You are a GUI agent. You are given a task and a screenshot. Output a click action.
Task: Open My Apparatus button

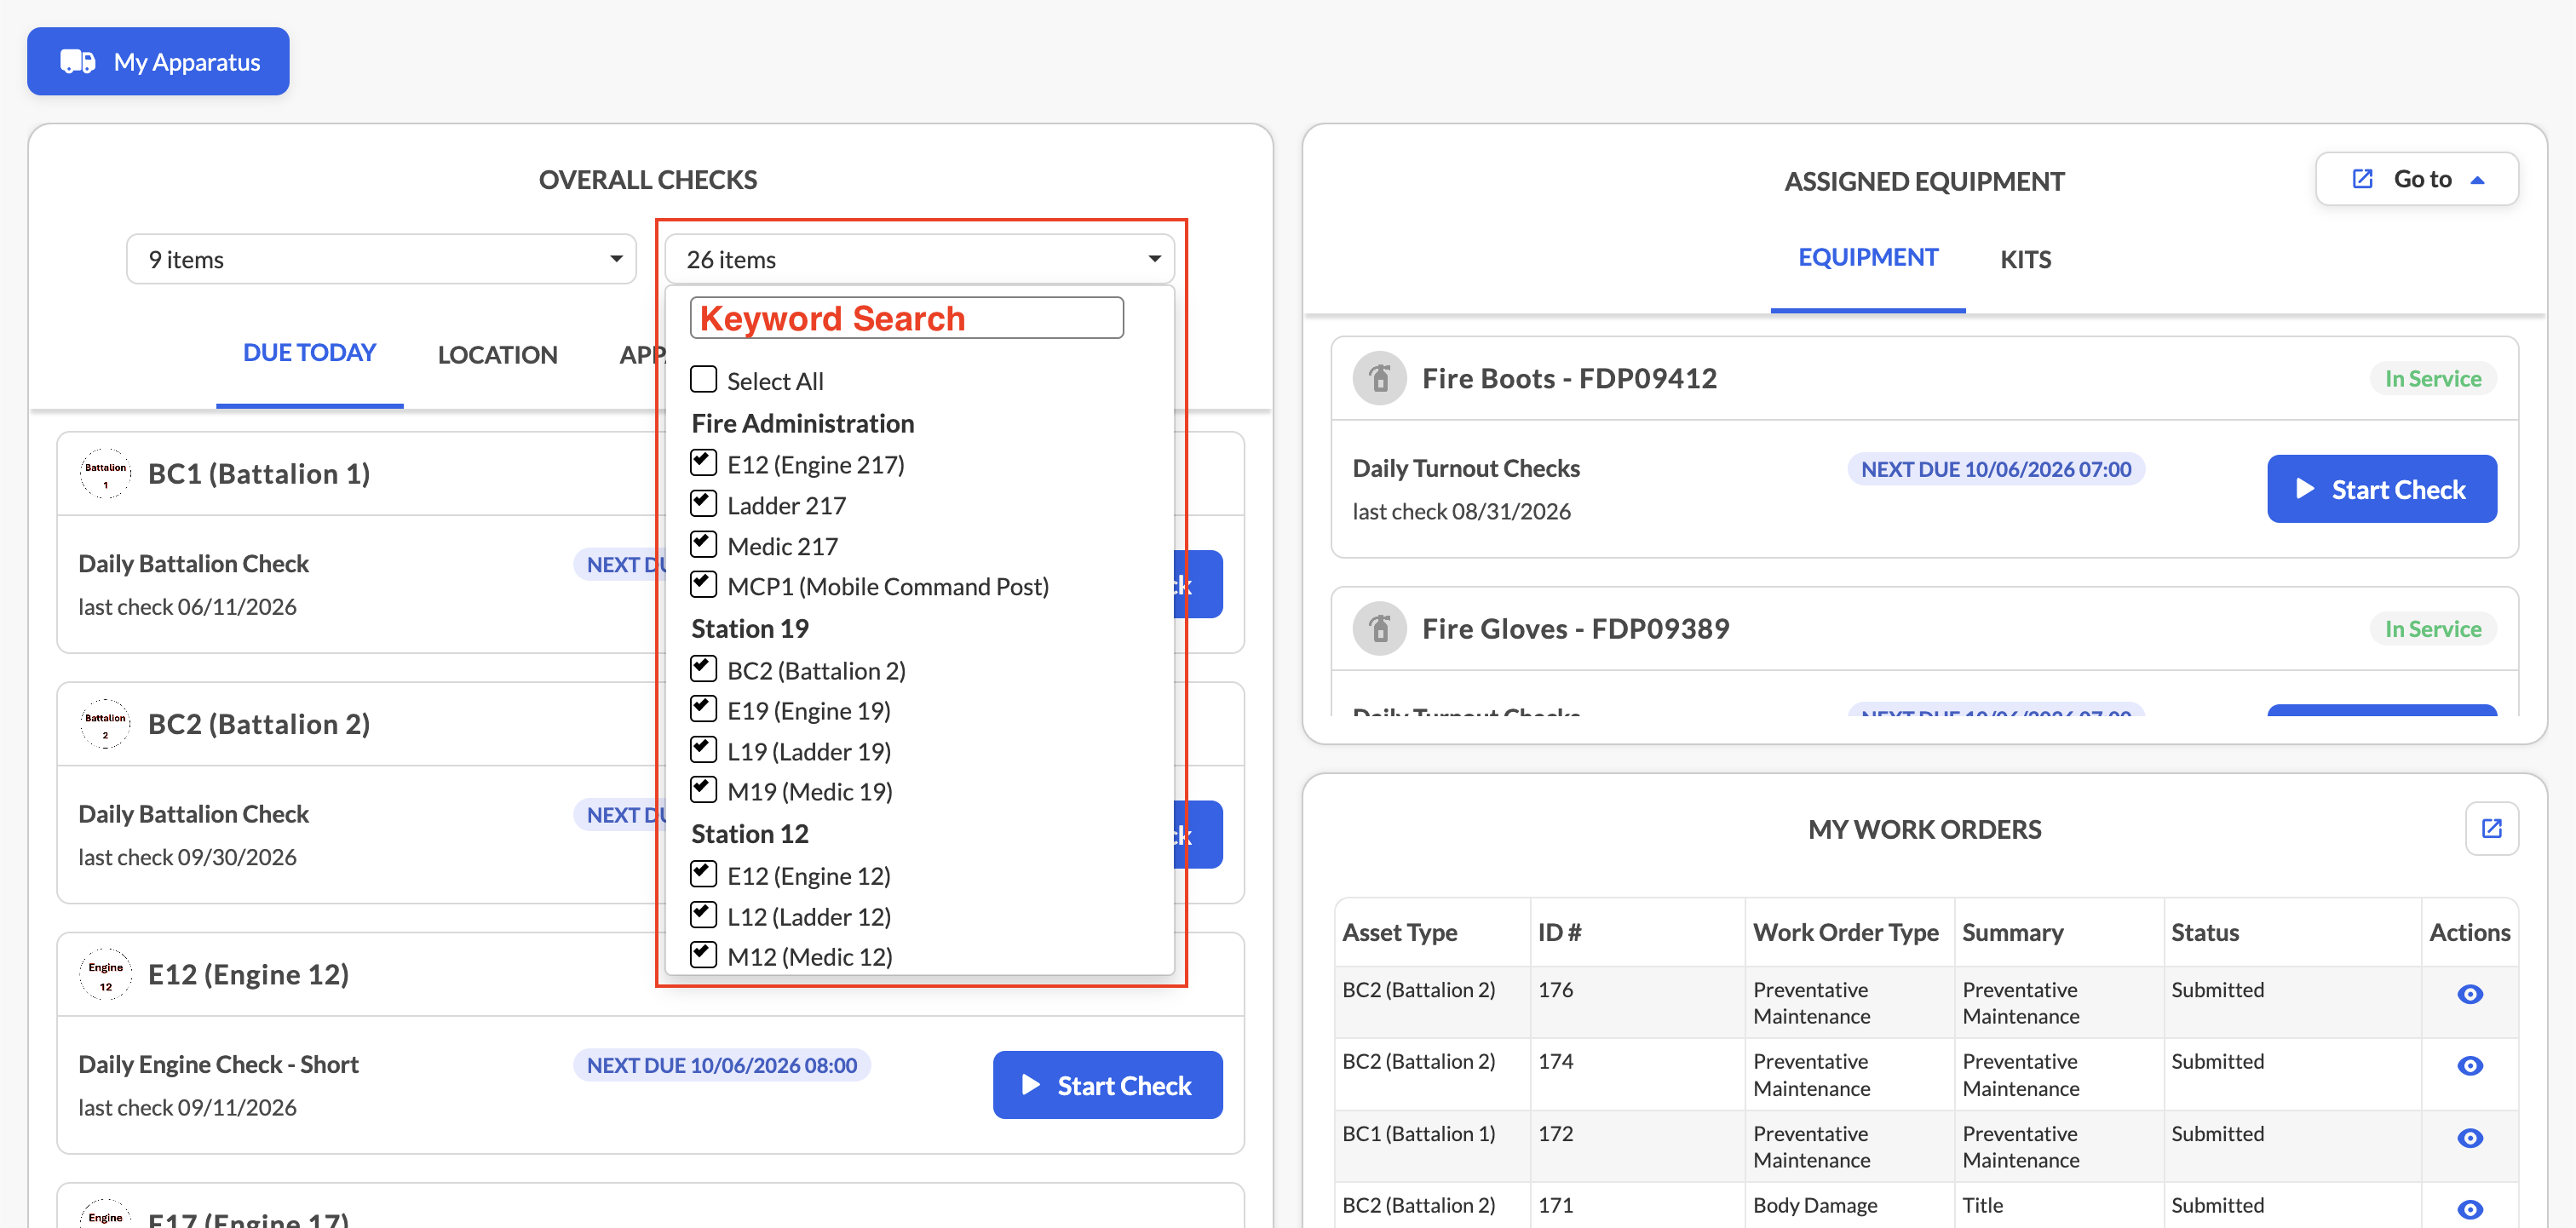pyautogui.click(x=158, y=62)
